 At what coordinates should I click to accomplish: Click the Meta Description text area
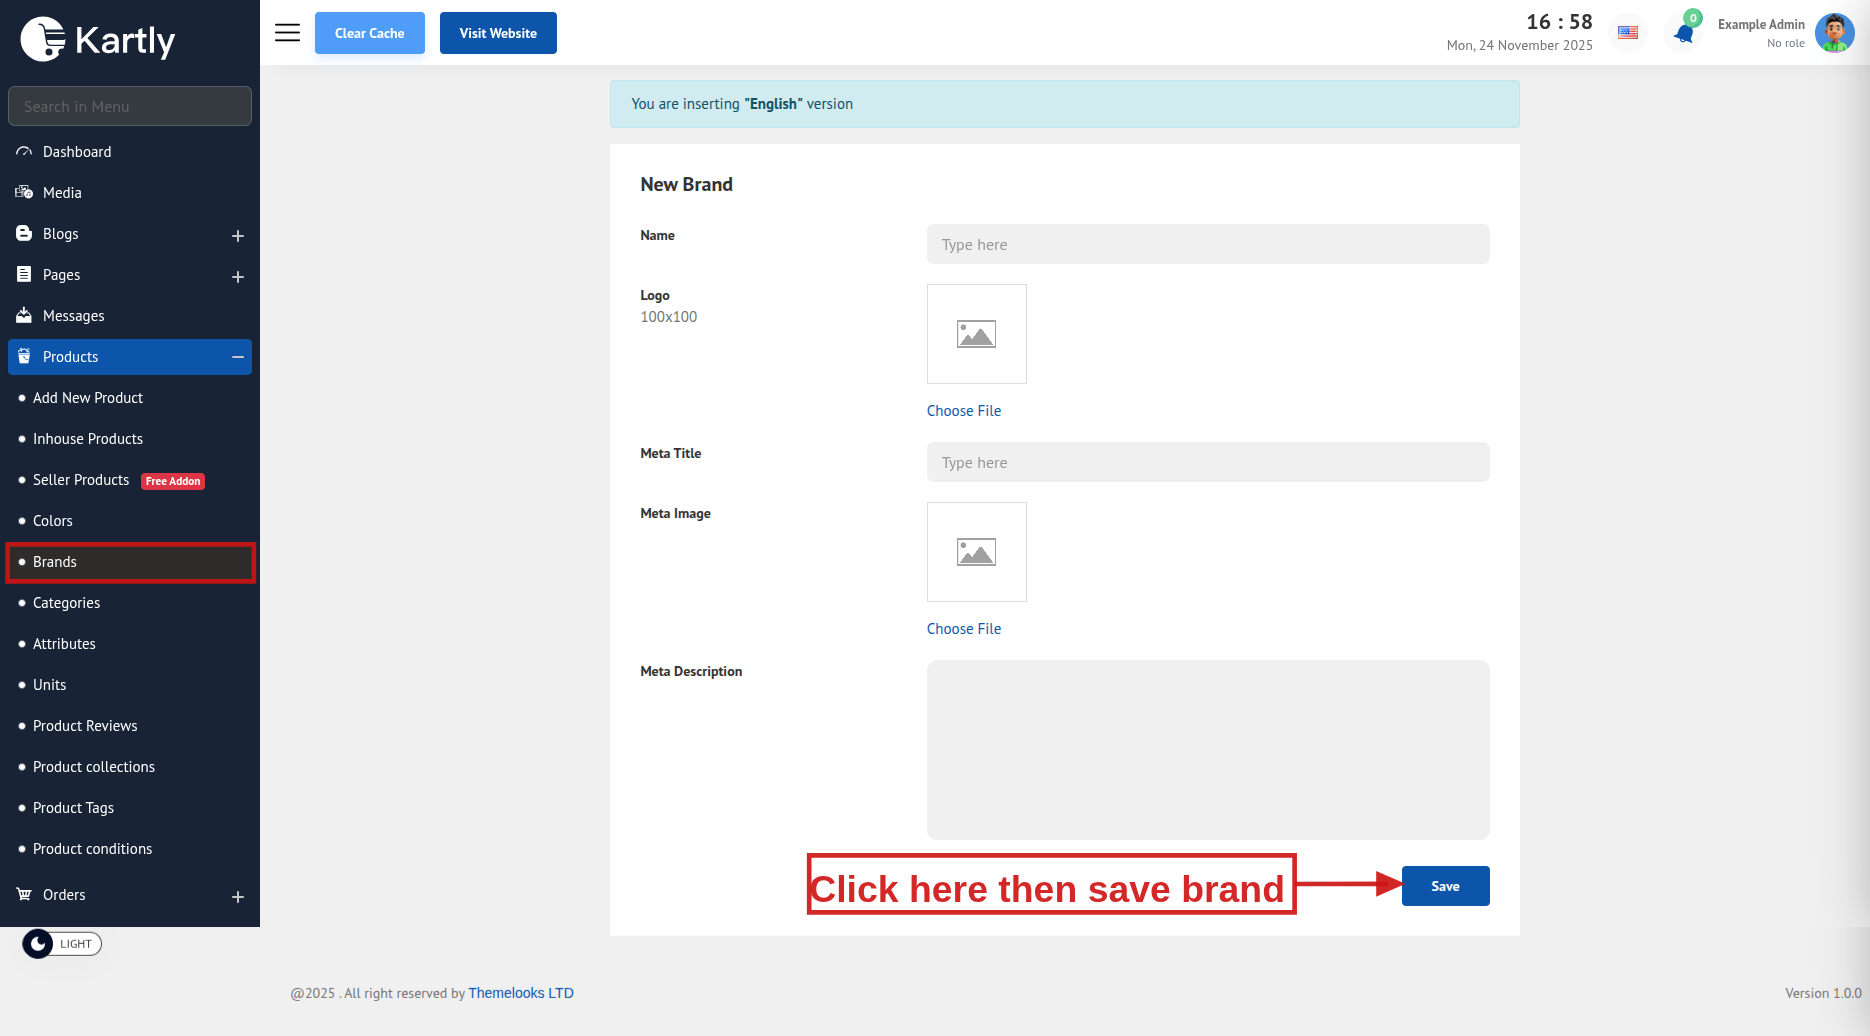1207,749
